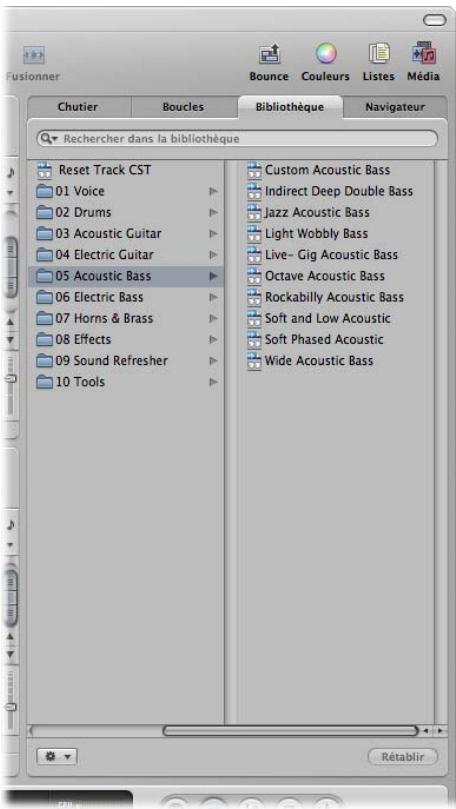Click the horizontal scrollbar left arrow
The image size is (456, 809).
click(x=426, y=731)
